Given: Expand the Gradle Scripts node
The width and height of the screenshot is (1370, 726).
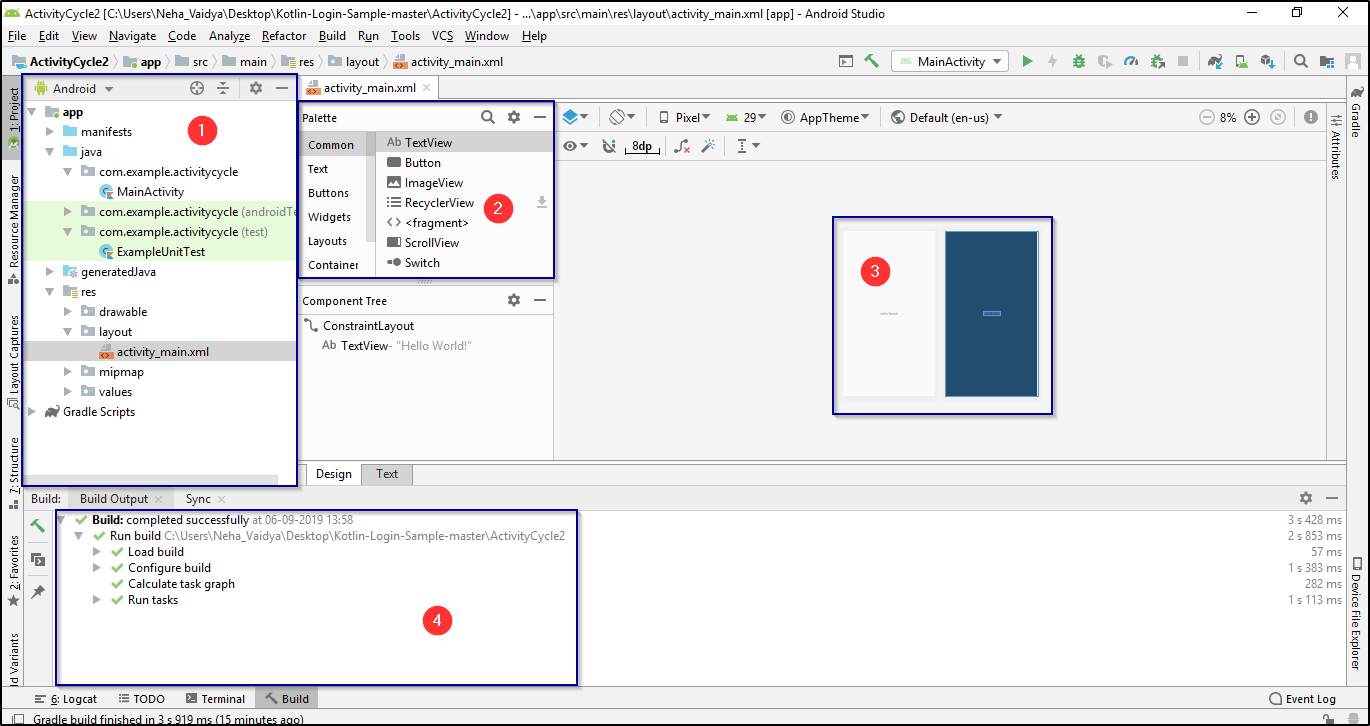Looking at the screenshot, I should click(x=31, y=411).
